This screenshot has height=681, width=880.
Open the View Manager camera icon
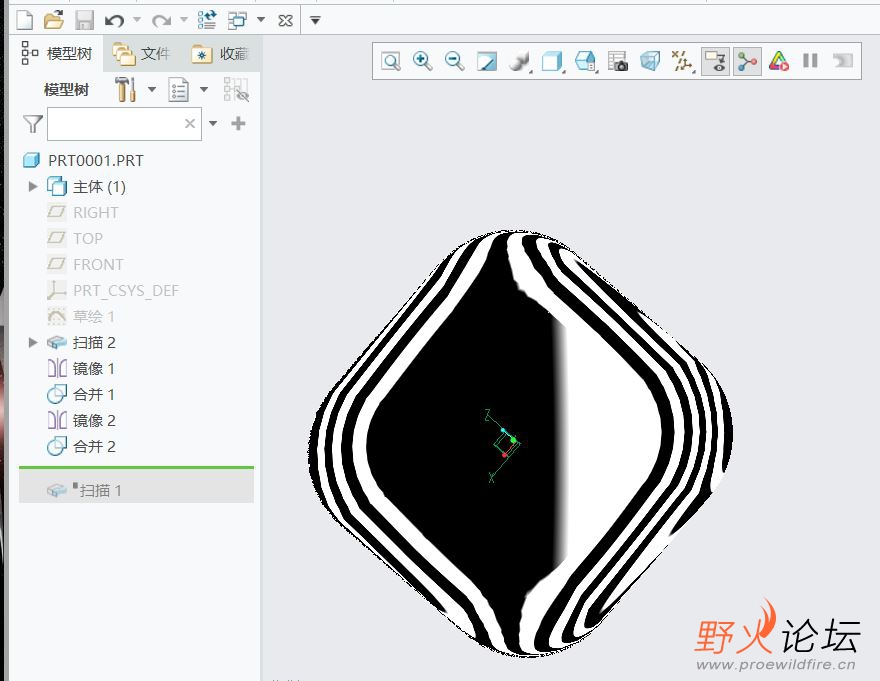(618, 61)
